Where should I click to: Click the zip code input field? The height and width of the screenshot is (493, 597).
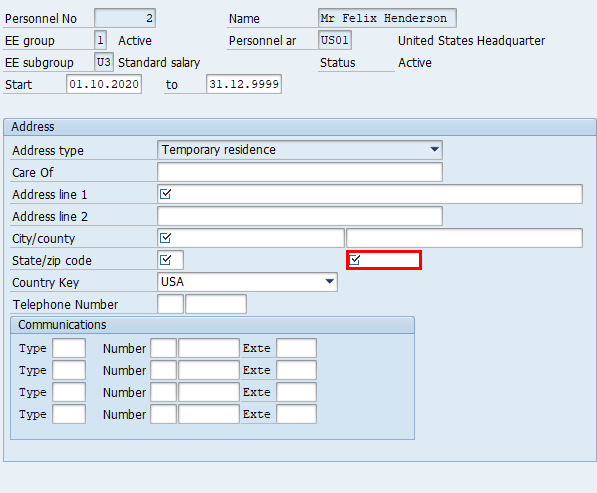click(384, 260)
